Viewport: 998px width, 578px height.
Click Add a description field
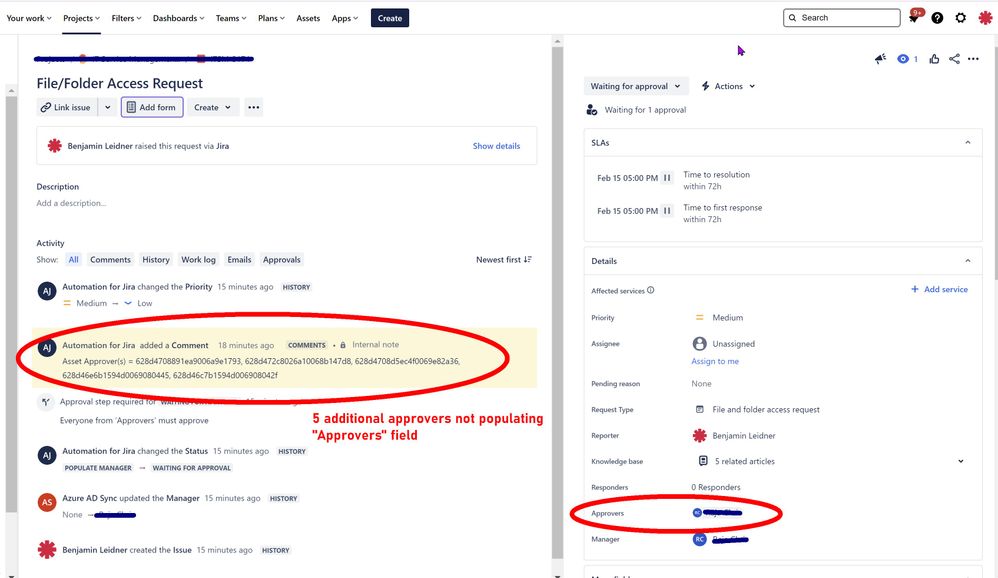tap(71, 203)
